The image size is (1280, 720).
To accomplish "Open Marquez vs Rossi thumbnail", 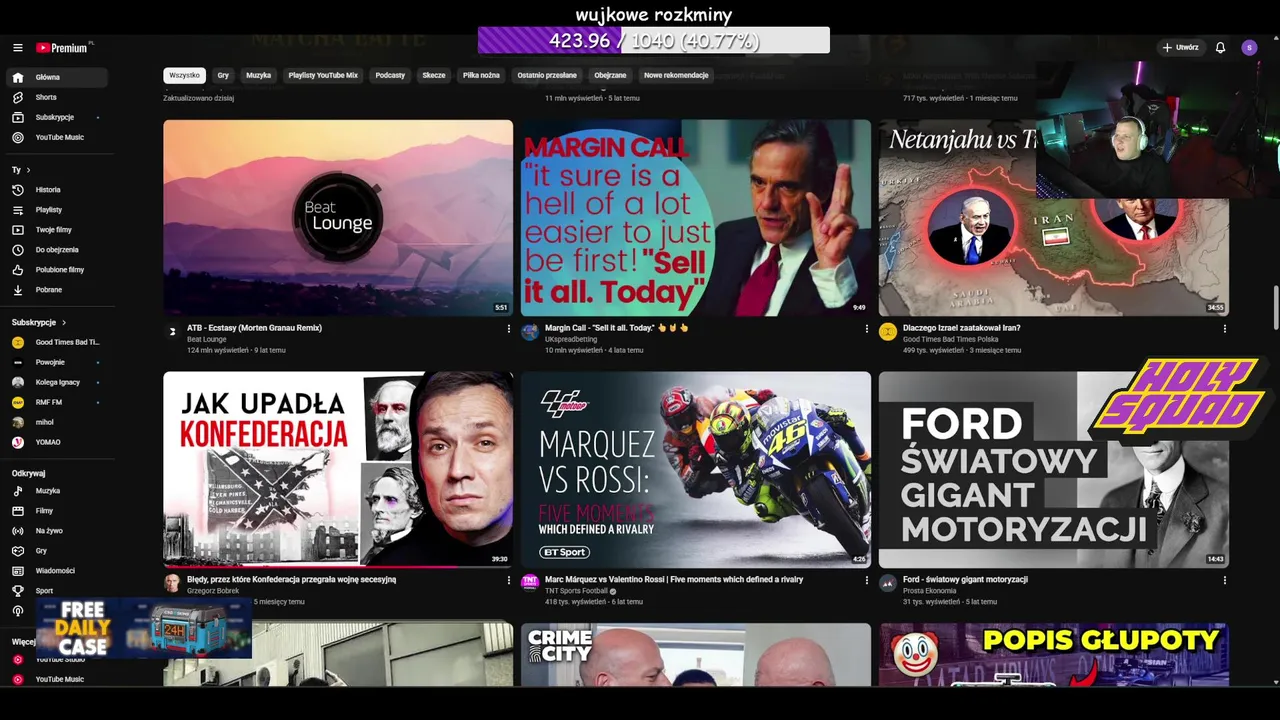I will (696, 470).
